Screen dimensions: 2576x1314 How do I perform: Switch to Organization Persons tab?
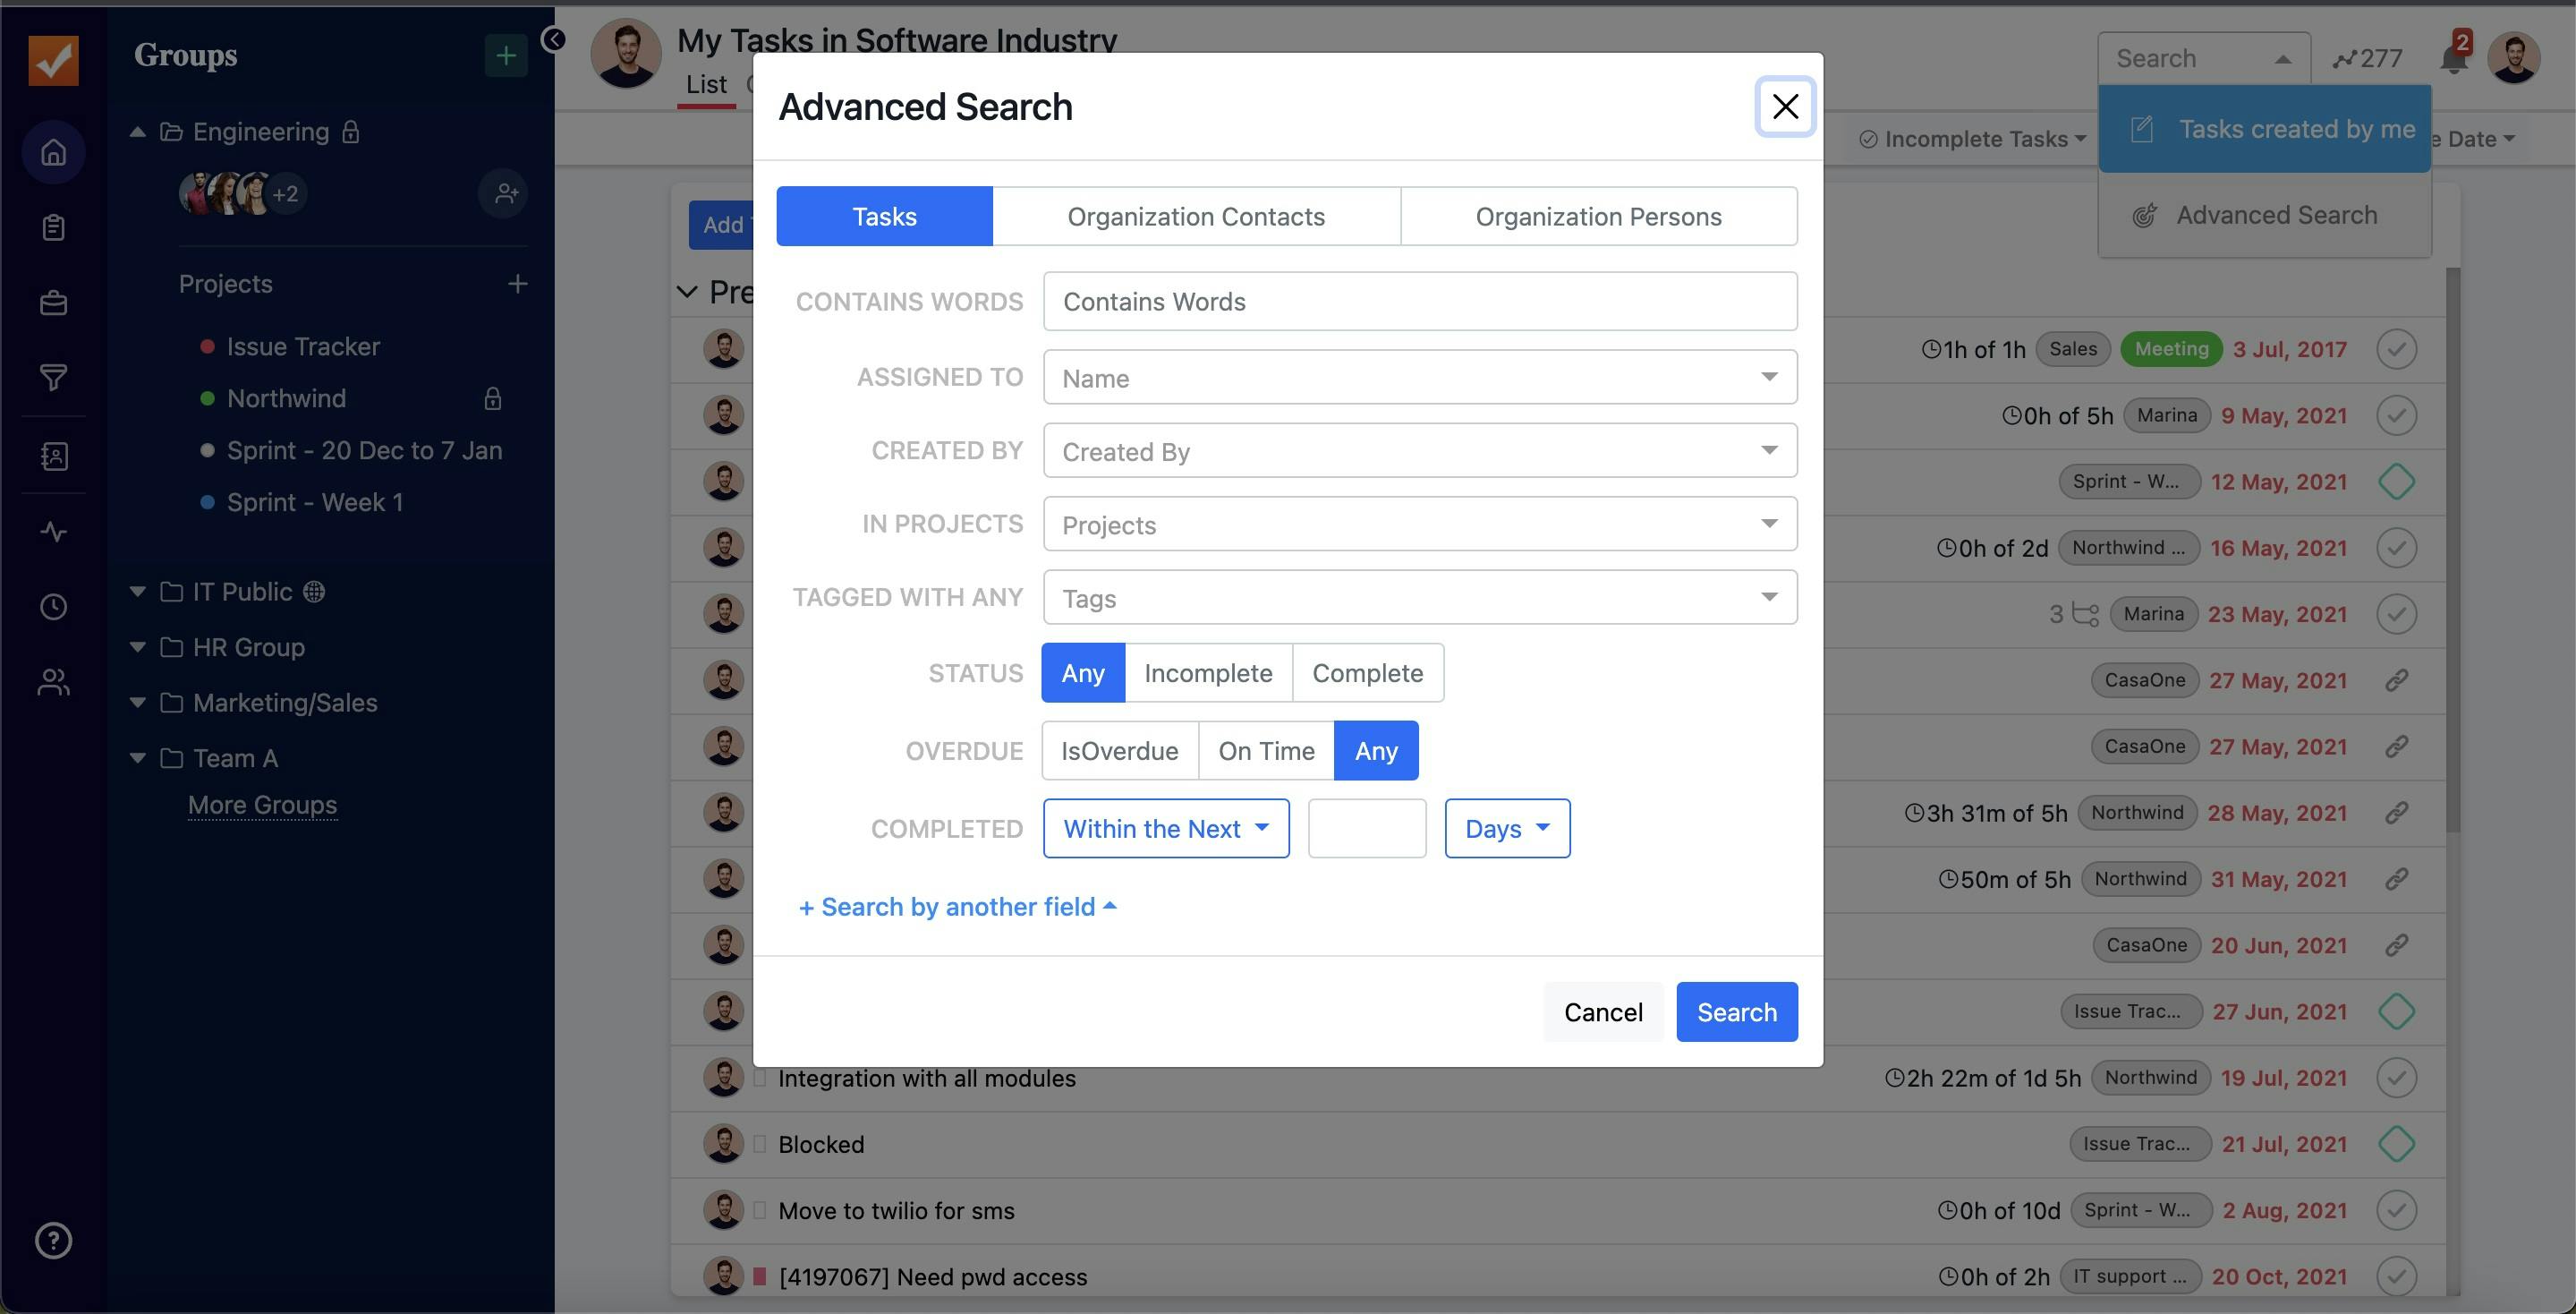[x=1598, y=217]
